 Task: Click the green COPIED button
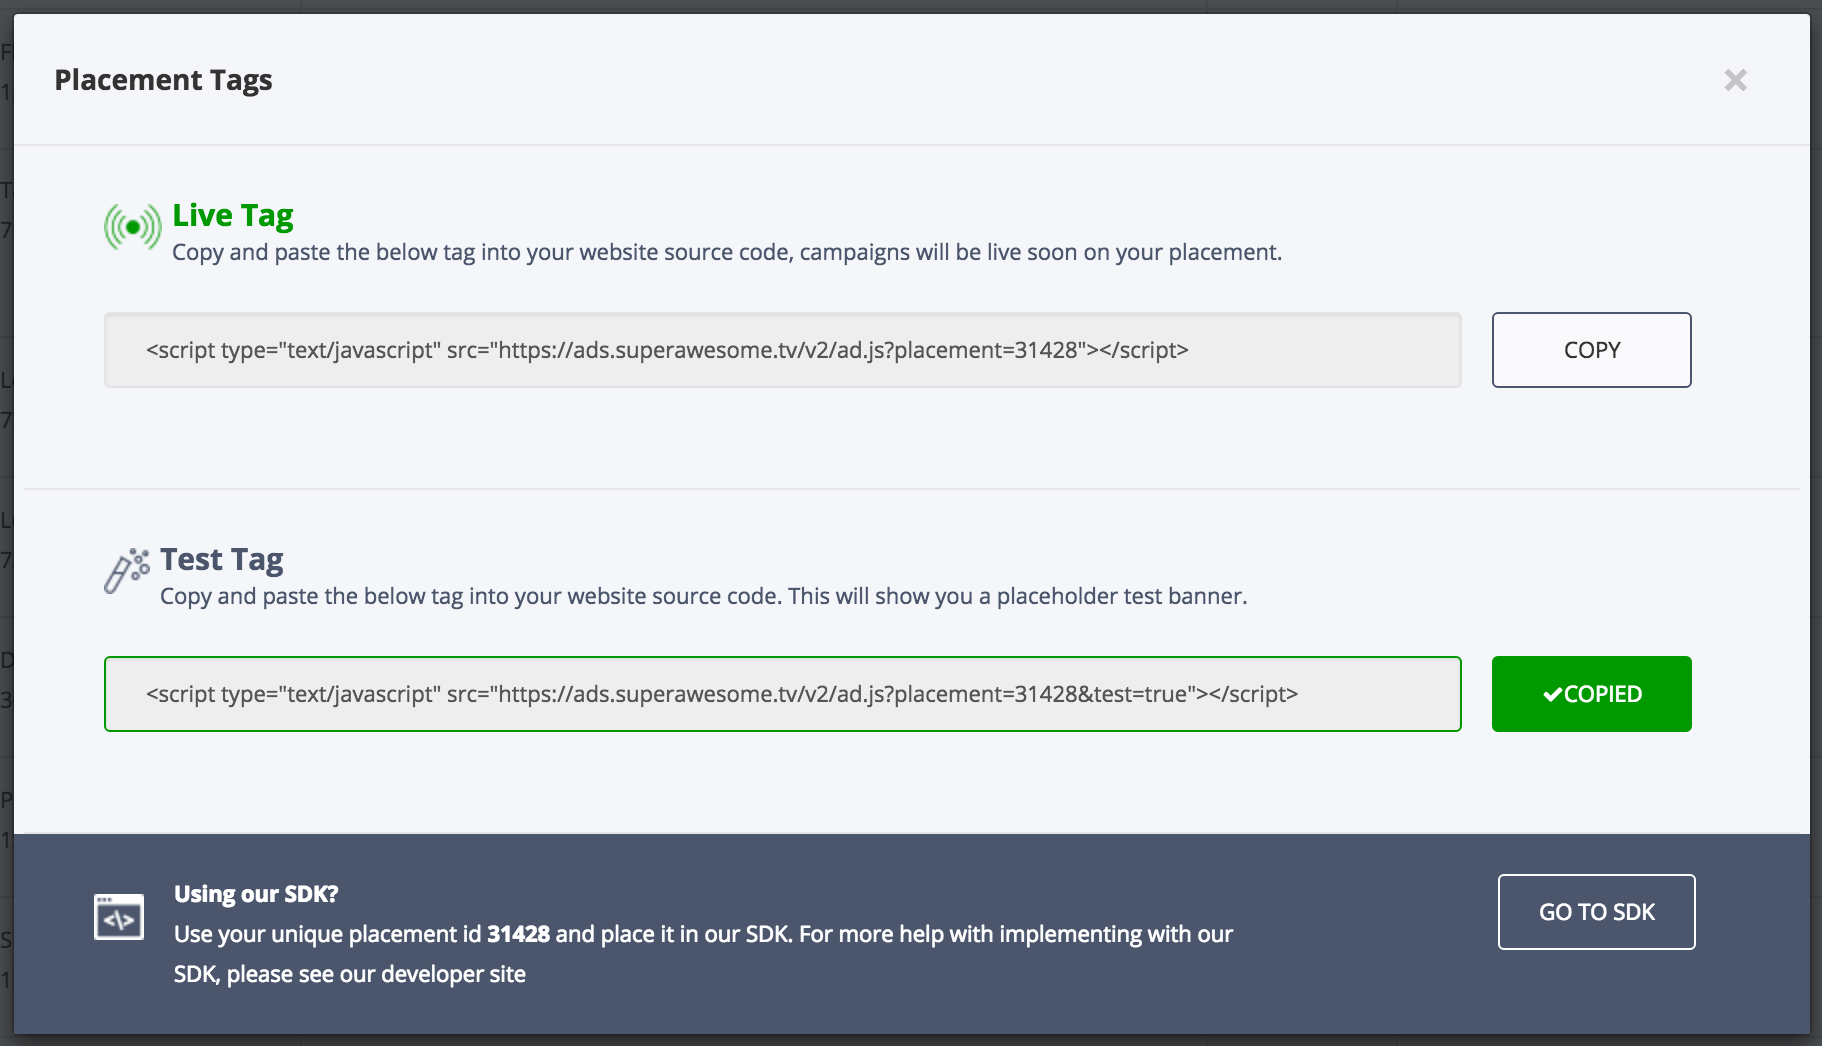(1591, 694)
